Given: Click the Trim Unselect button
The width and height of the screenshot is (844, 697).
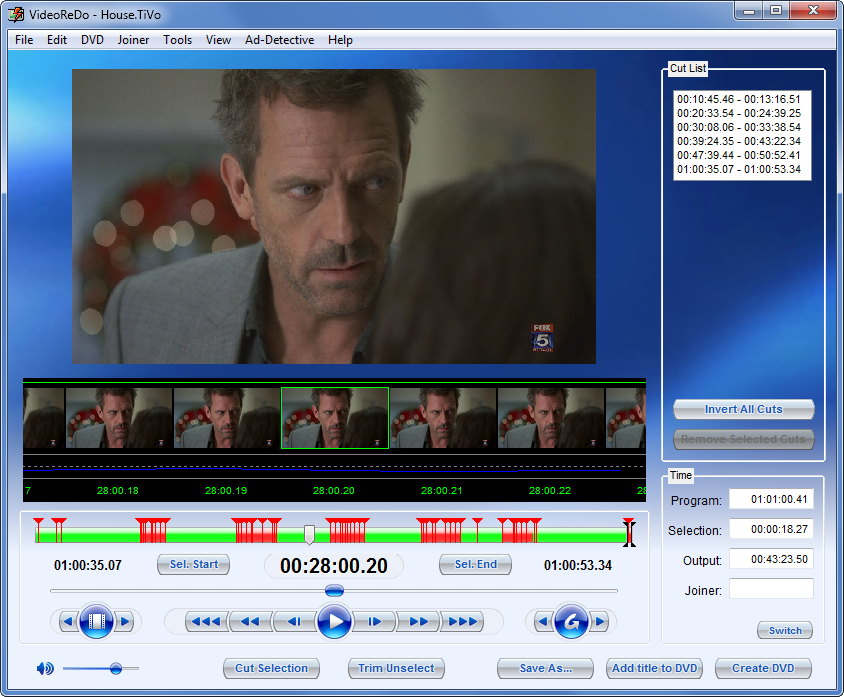Looking at the screenshot, I should point(396,668).
